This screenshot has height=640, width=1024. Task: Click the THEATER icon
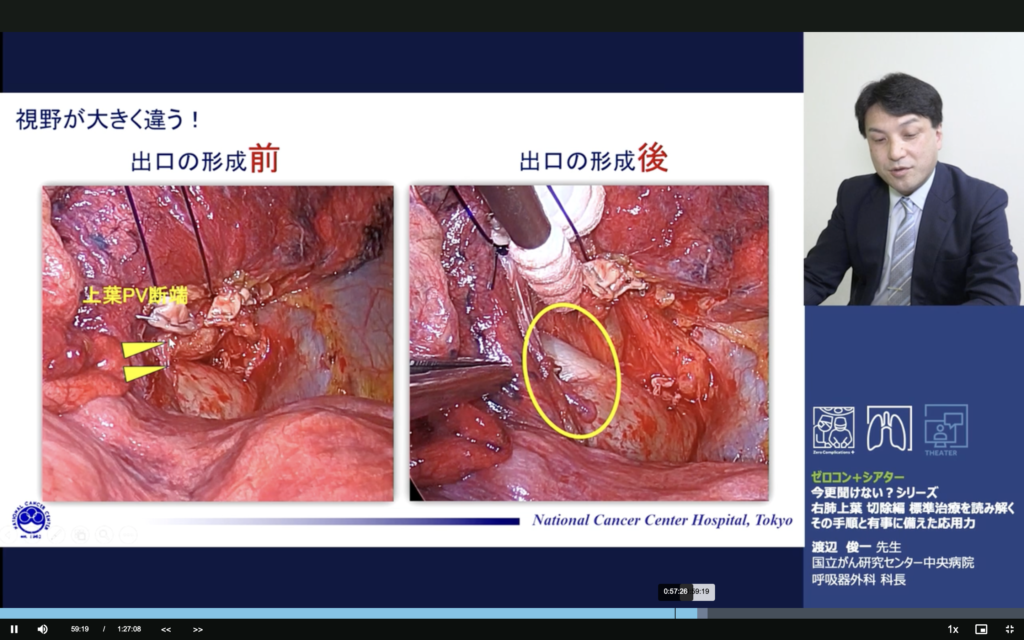[x=945, y=430]
